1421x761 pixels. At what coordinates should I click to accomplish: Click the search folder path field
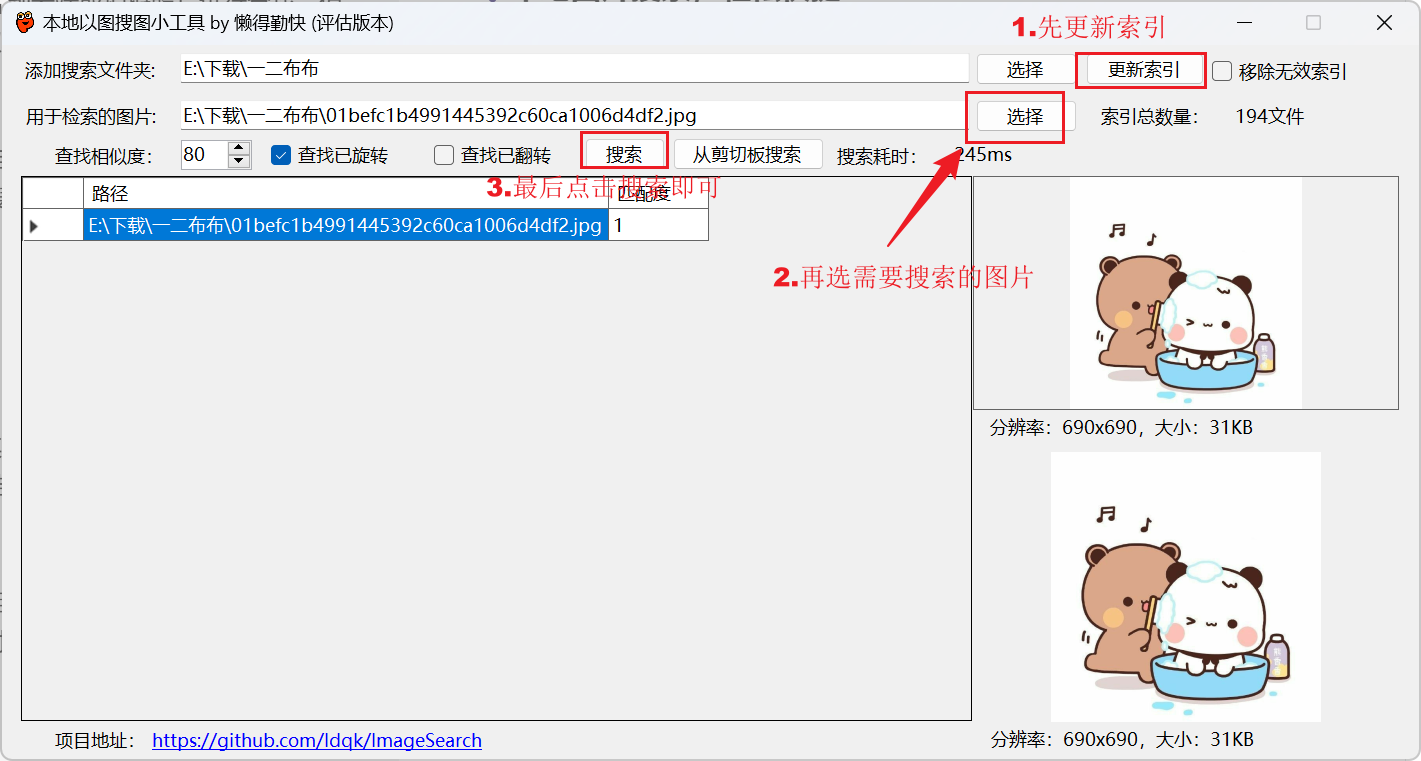(x=574, y=69)
